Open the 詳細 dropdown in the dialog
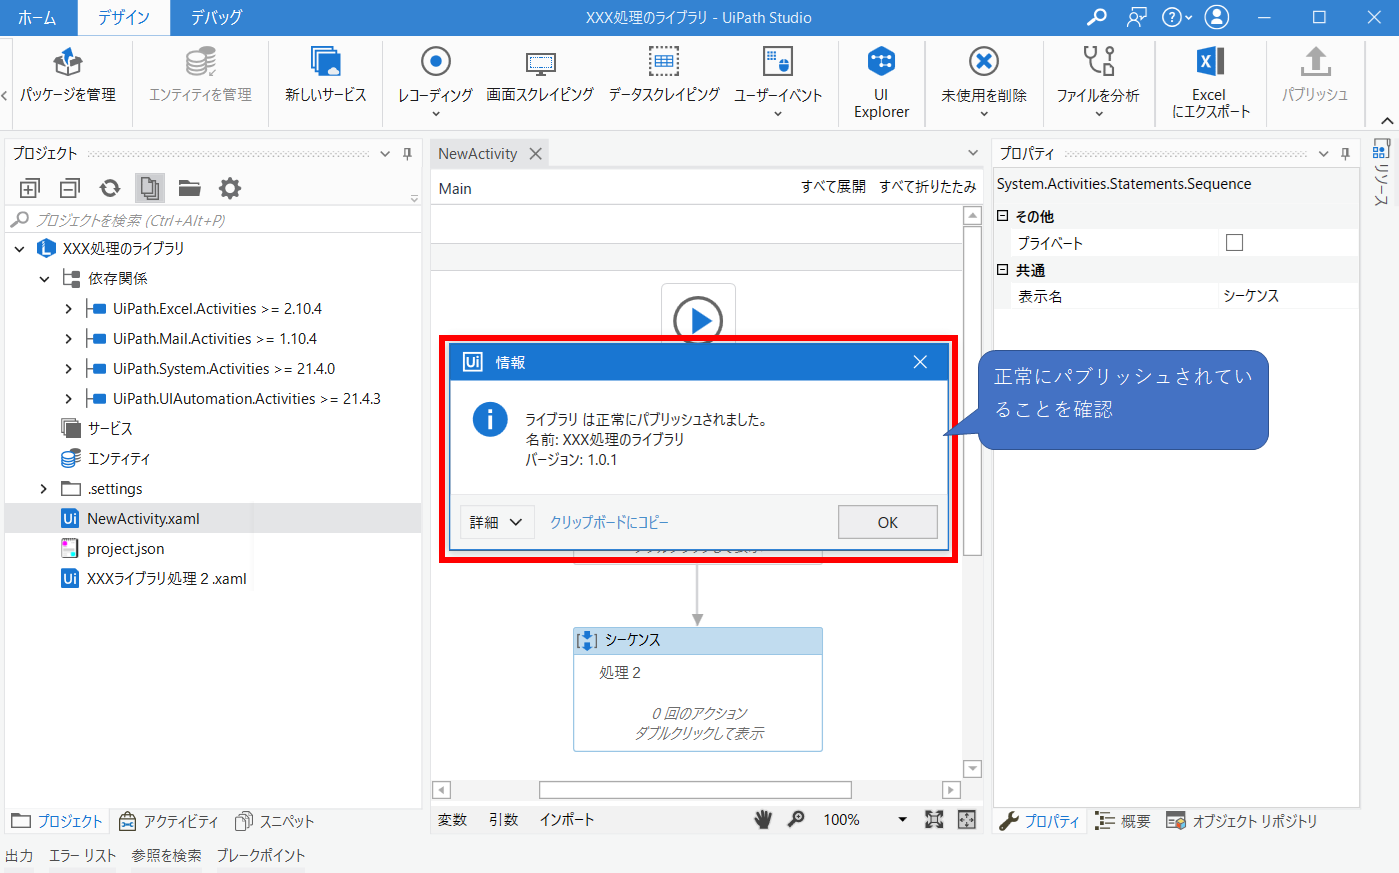 [x=497, y=522]
